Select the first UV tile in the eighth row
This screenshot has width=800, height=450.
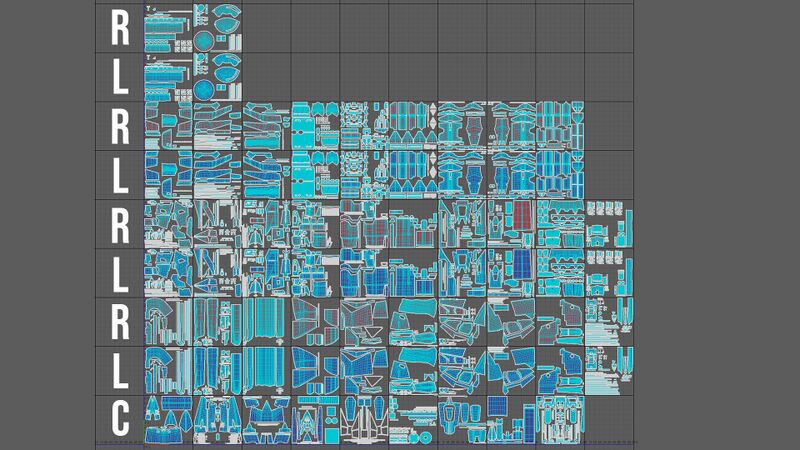(168, 370)
